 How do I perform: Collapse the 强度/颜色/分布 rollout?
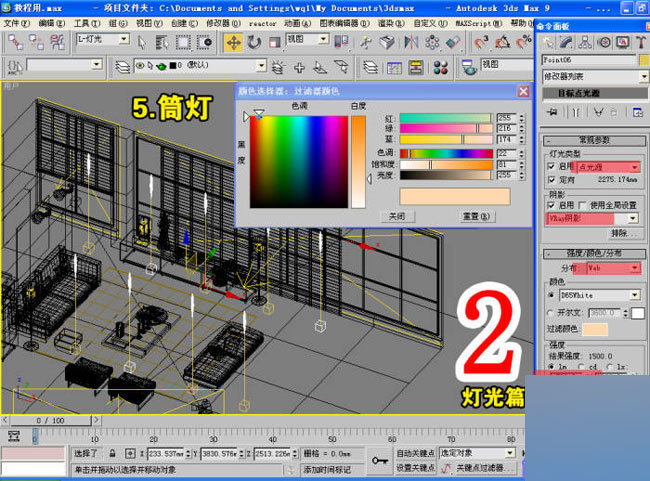coord(594,253)
